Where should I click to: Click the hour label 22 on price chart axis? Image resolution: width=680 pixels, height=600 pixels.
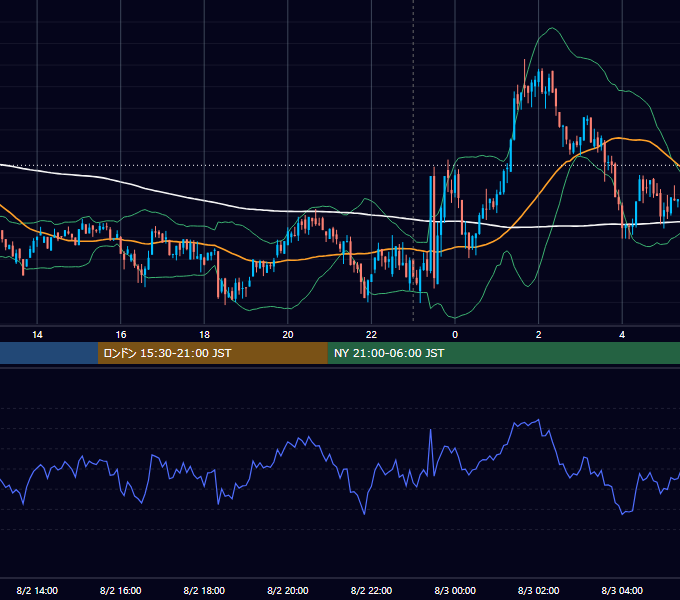click(x=371, y=335)
